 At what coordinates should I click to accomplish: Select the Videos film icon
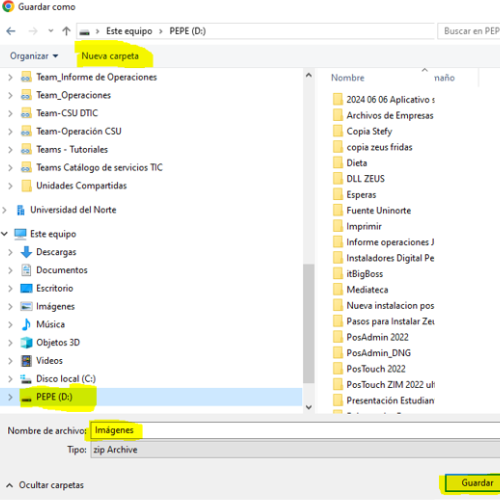pos(26,361)
